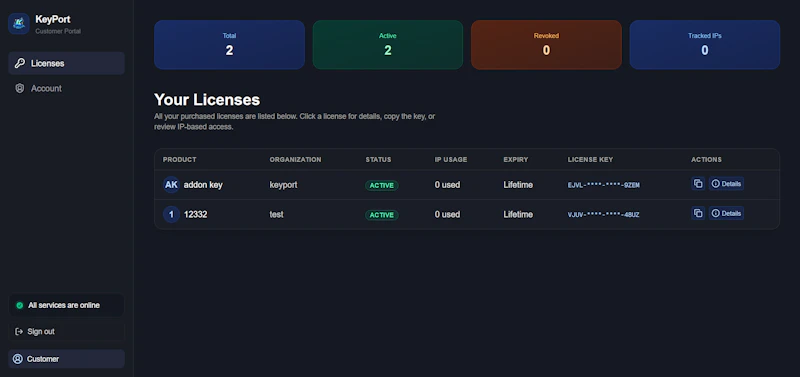Click the ACTIVE badge for addon key
The height and width of the screenshot is (377, 800).
[x=382, y=185]
